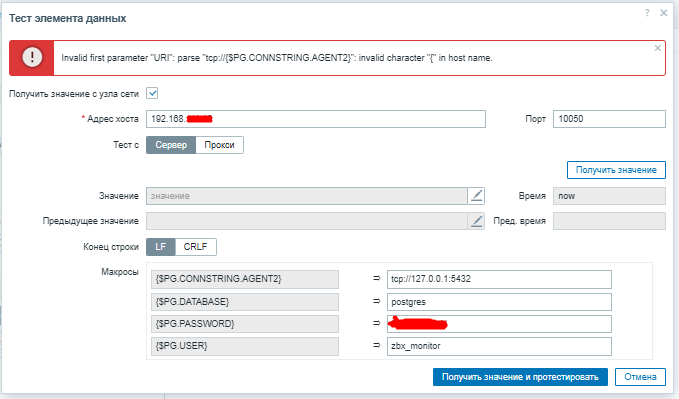The image size is (679, 399).
Task: Click the error message text
Action: [x=277, y=58]
